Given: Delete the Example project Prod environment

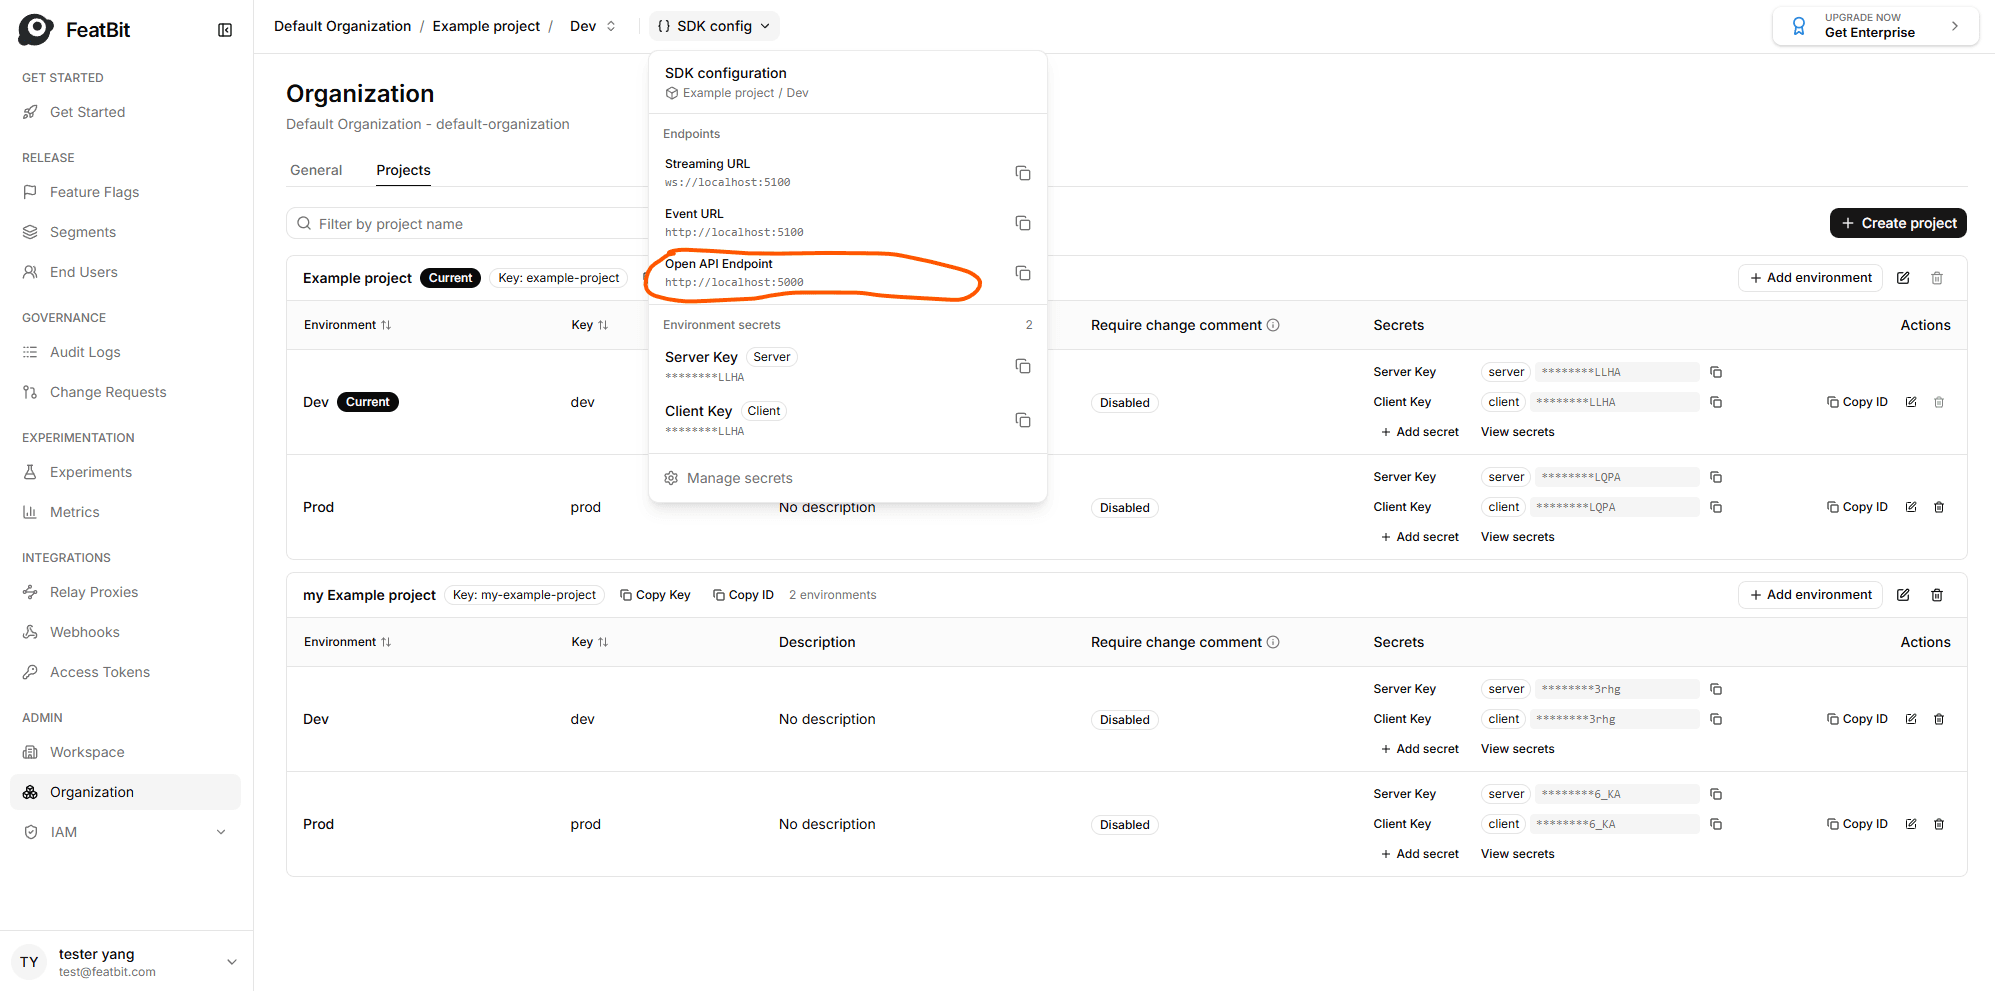Looking at the screenshot, I should point(1939,507).
